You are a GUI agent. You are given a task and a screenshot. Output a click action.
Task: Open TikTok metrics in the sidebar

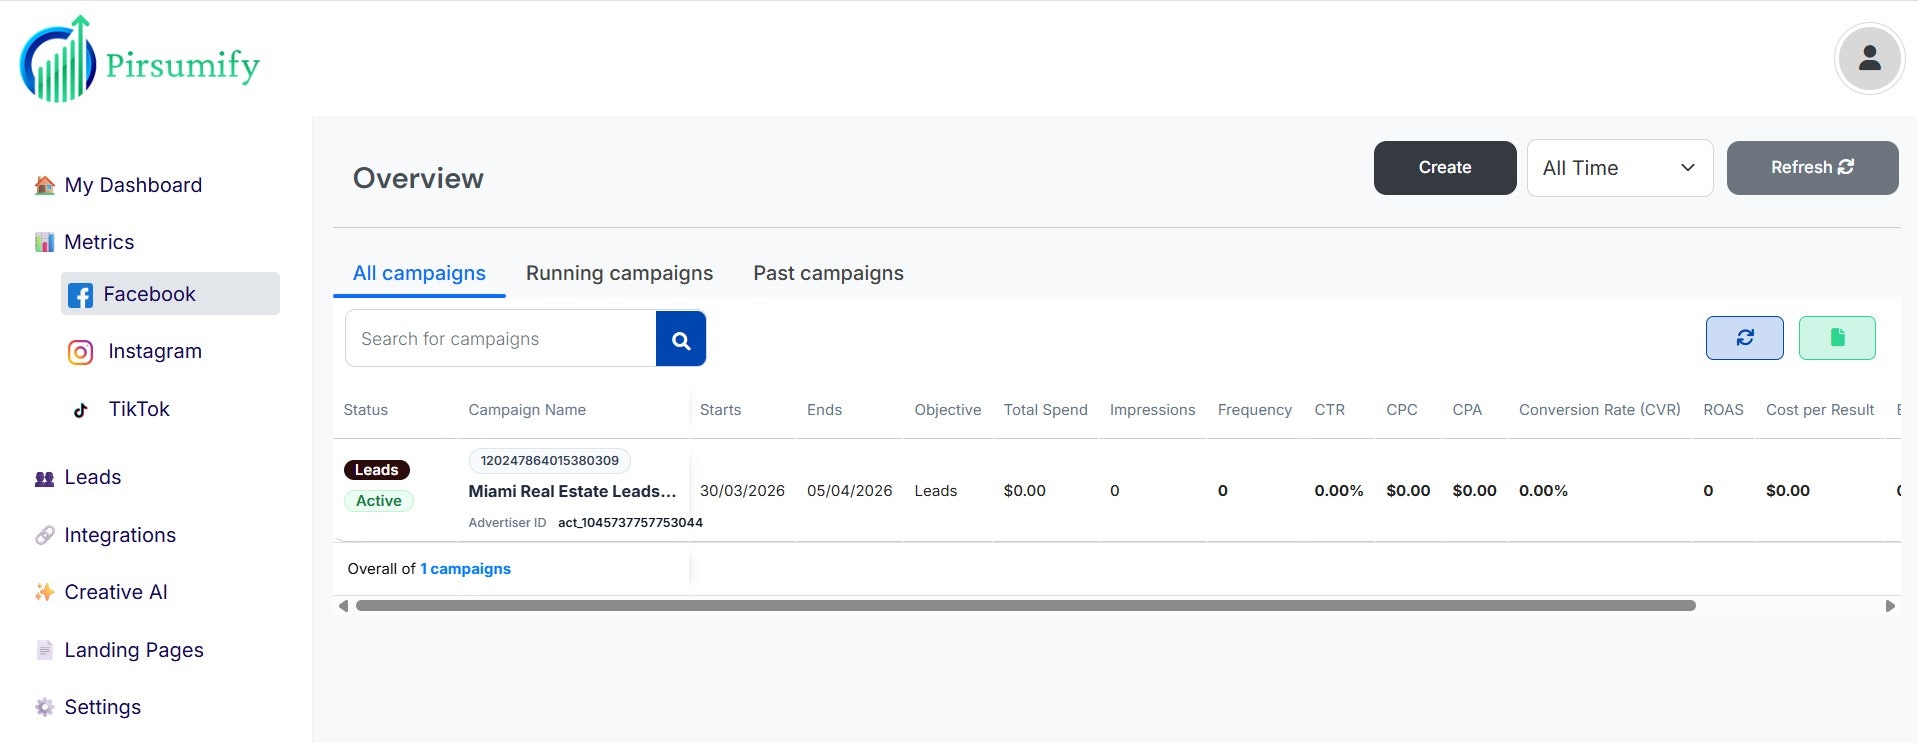click(x=139, y=409)
